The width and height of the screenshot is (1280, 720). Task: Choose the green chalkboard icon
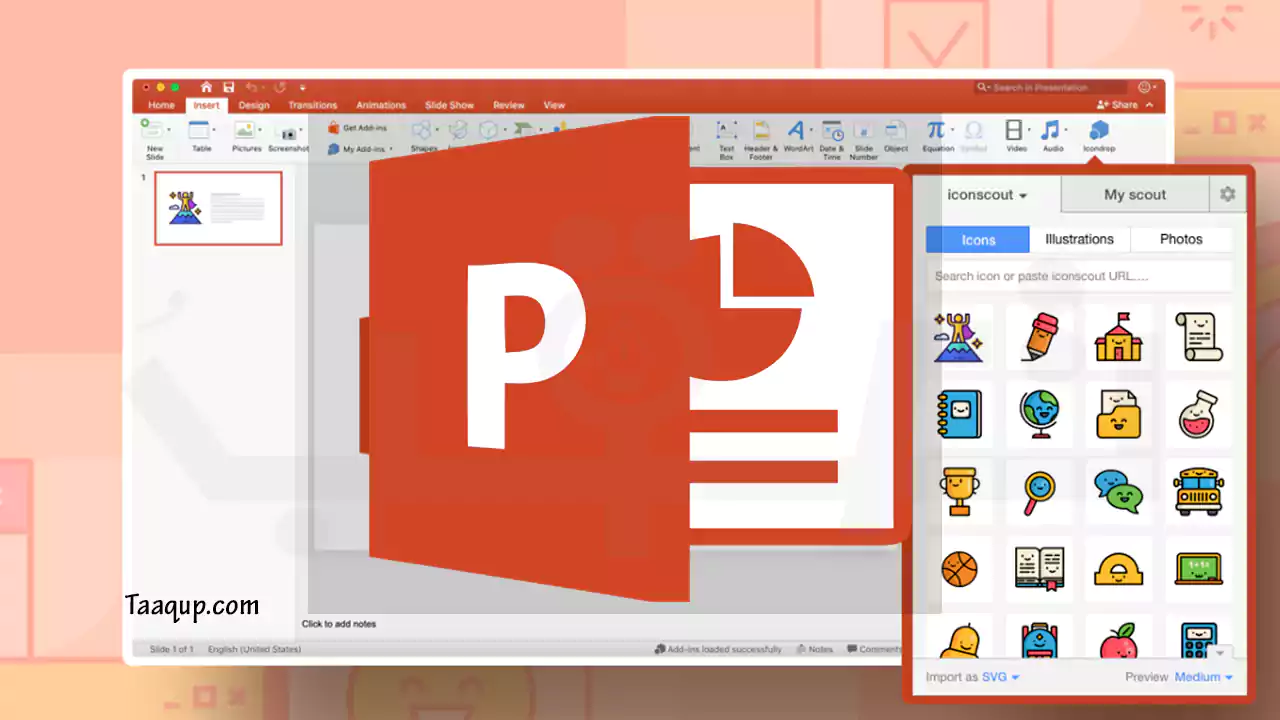coord(1198,569)
